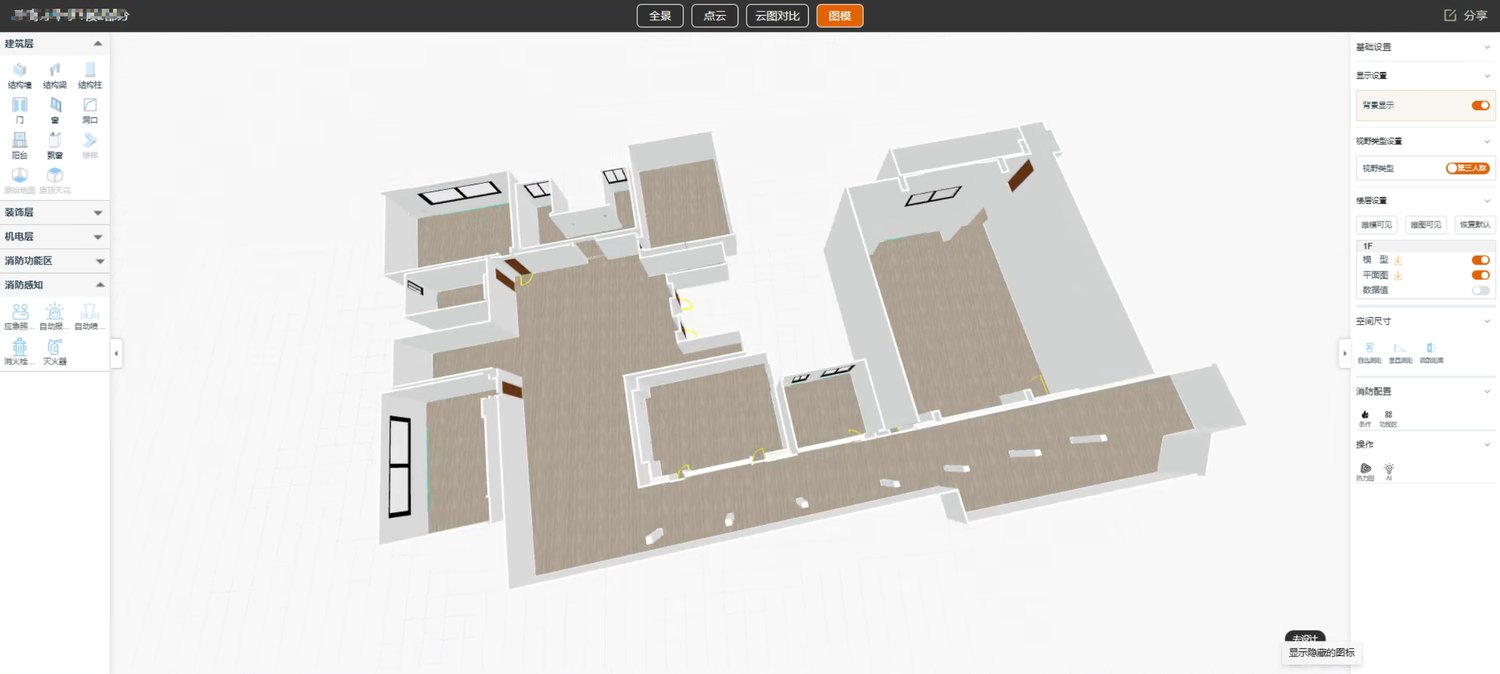Toggle 平面图 visibility for 1F
The image size is (1500, 674).
point(1480,275)
